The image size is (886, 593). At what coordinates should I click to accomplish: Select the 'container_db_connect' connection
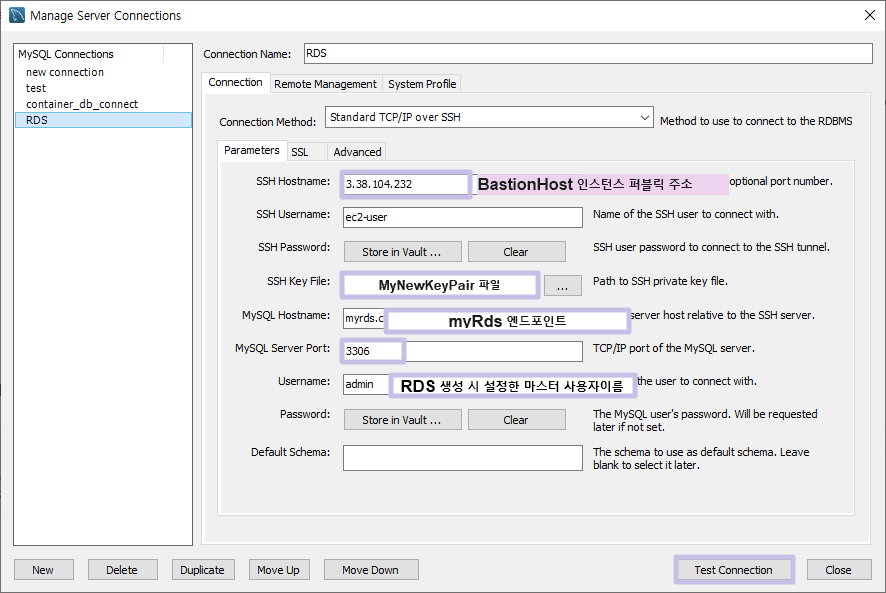103,104
